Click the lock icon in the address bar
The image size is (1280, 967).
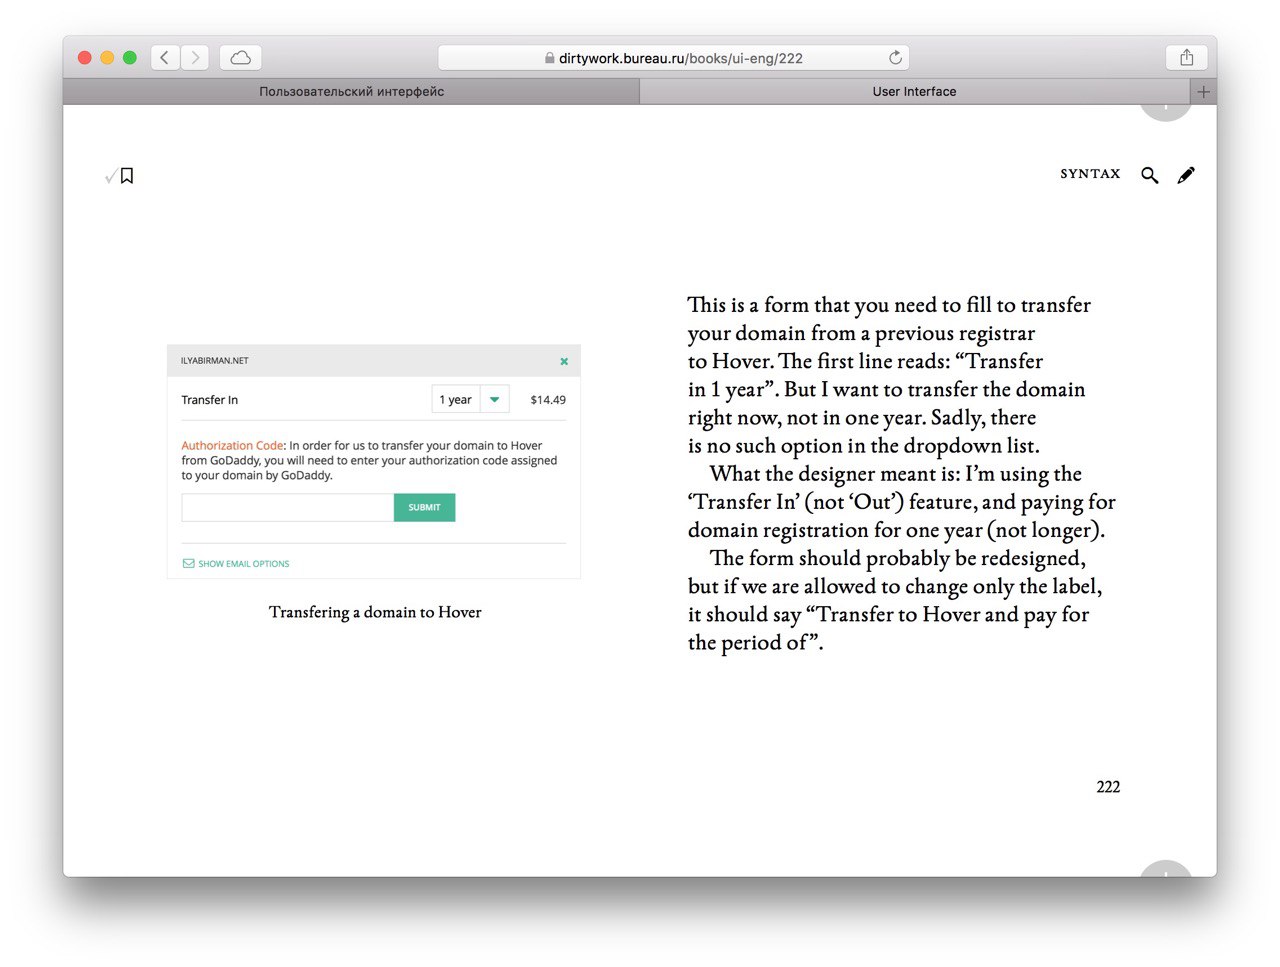tap(549, 58)
